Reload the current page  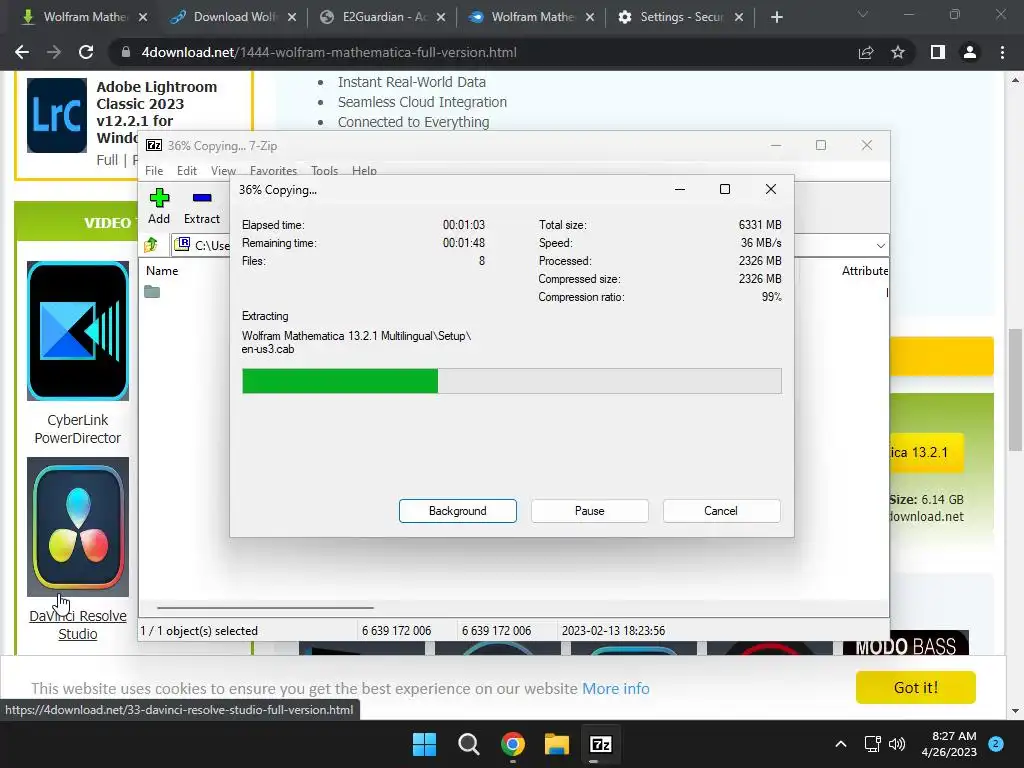coord(86,52)
